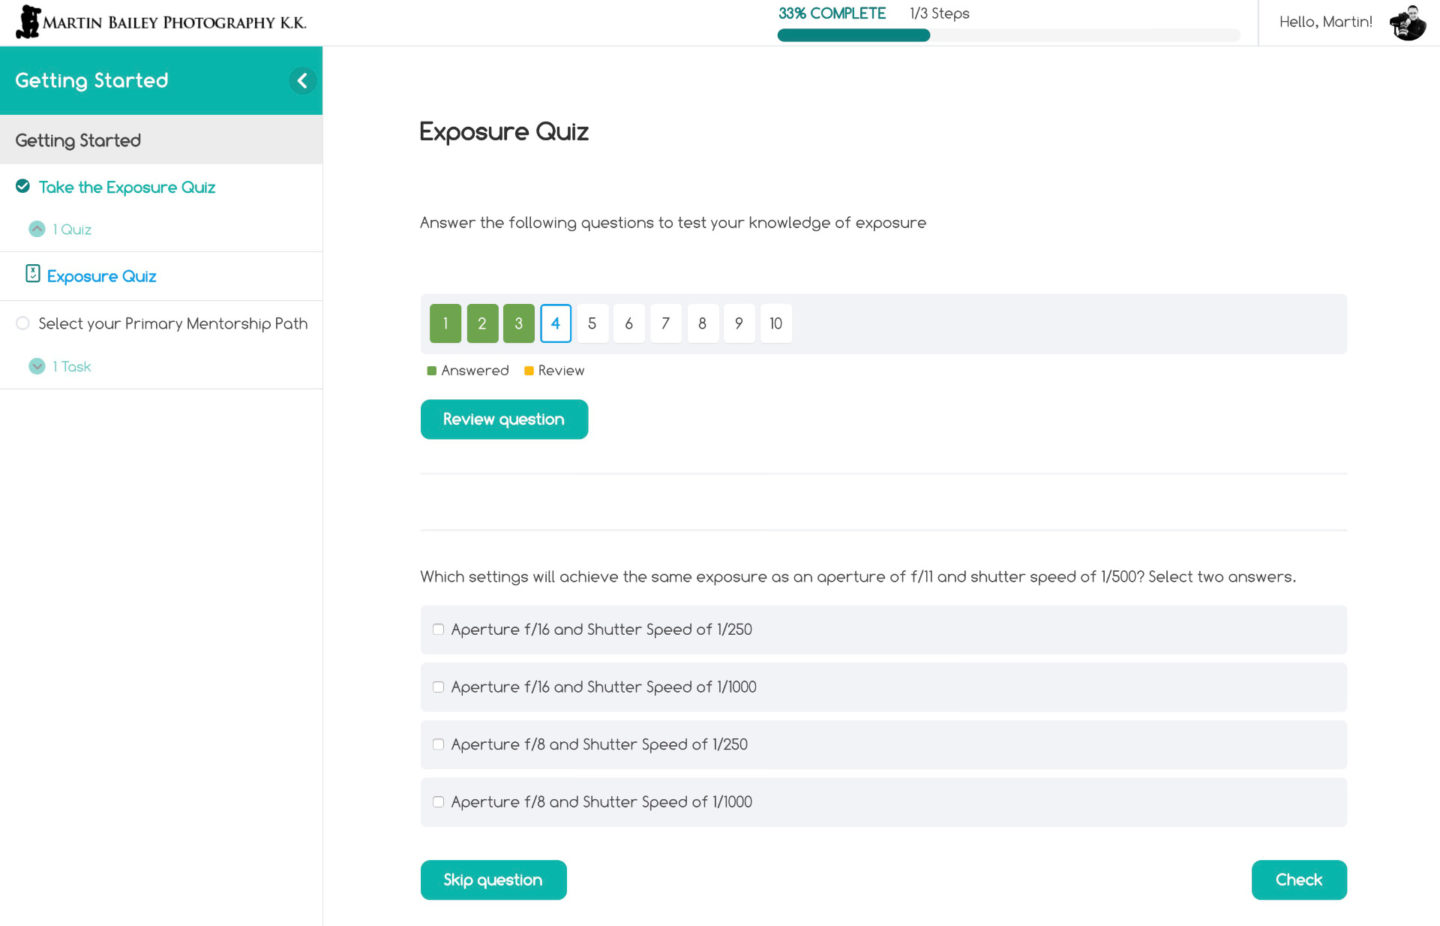This screenshot has height=926, width=1440.
Task: Click the course completion progress bar
Action: point(1007,35)
